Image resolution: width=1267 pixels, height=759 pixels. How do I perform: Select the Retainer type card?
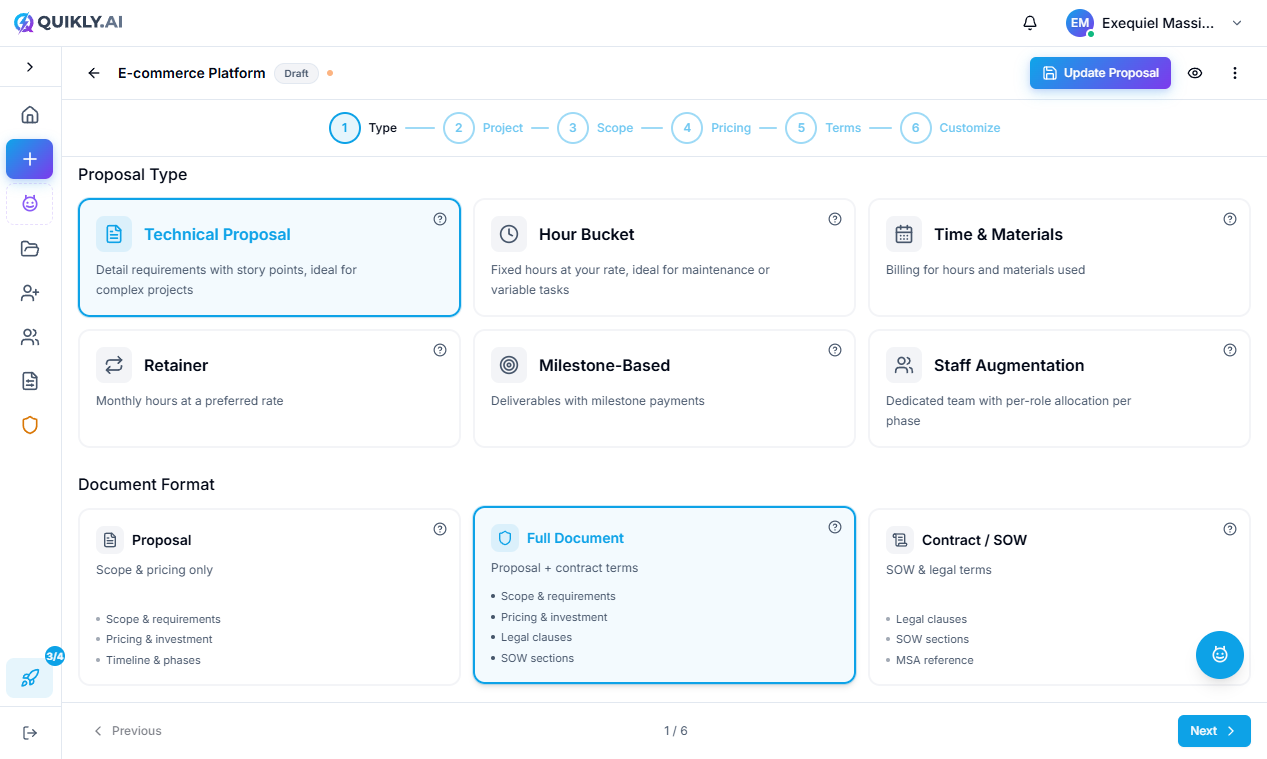[269, 388]
